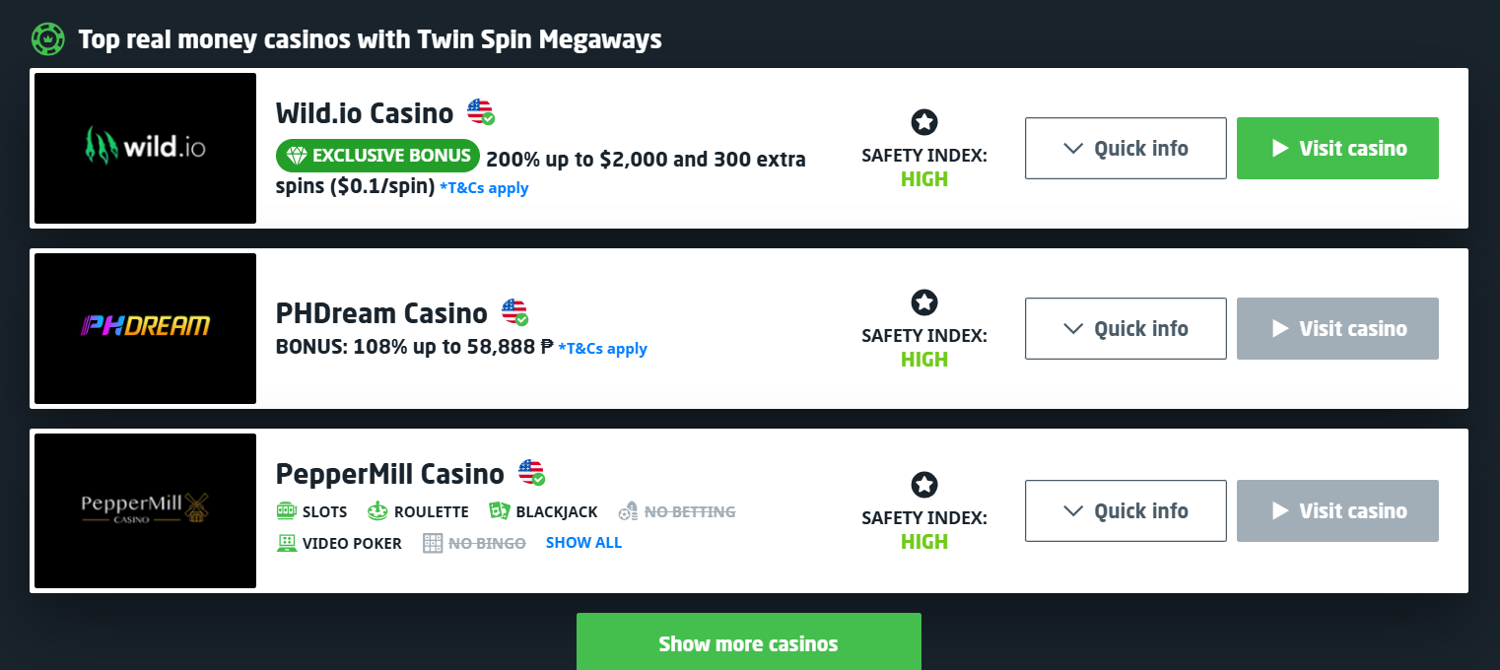Click the US flag icon beside PepperMill Casino
The height and width of the screenshot is (670, 1500).
coord(531,472)
